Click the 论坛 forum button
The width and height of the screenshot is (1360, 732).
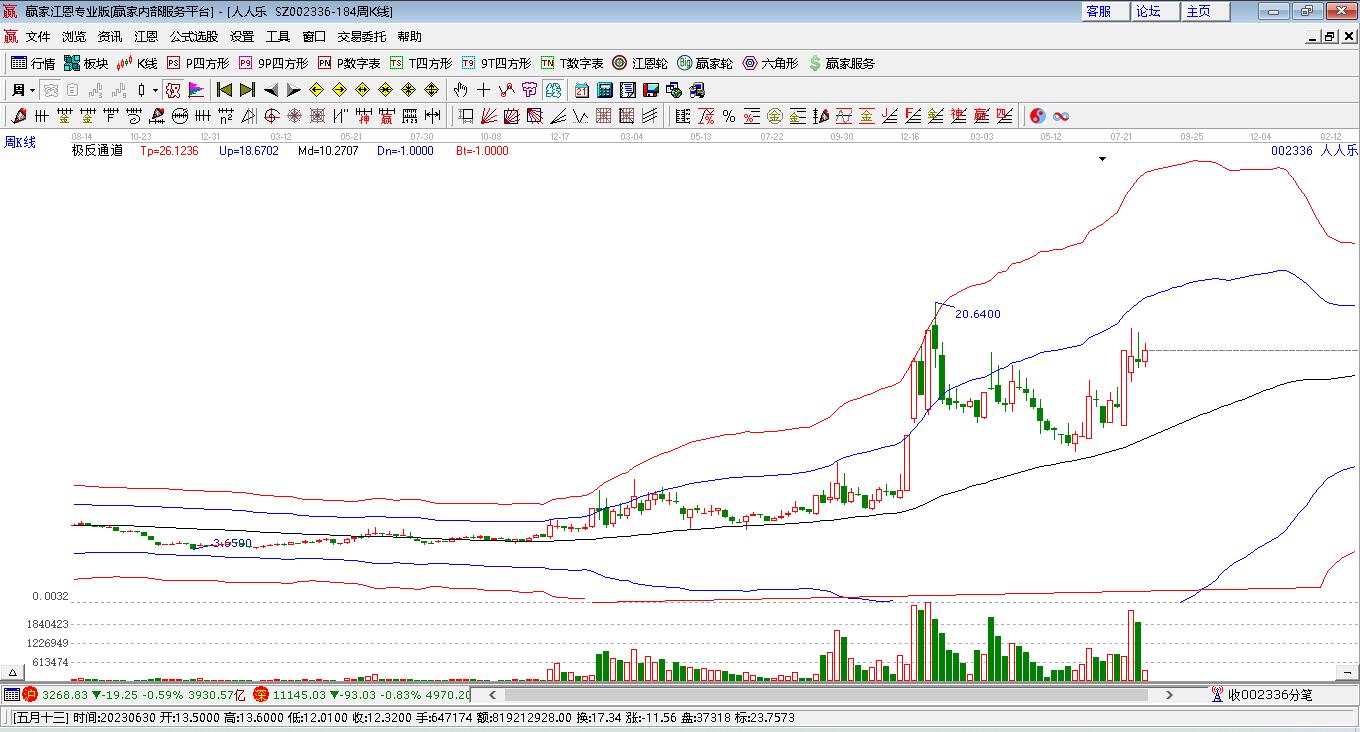click(x=1148, y=11)
